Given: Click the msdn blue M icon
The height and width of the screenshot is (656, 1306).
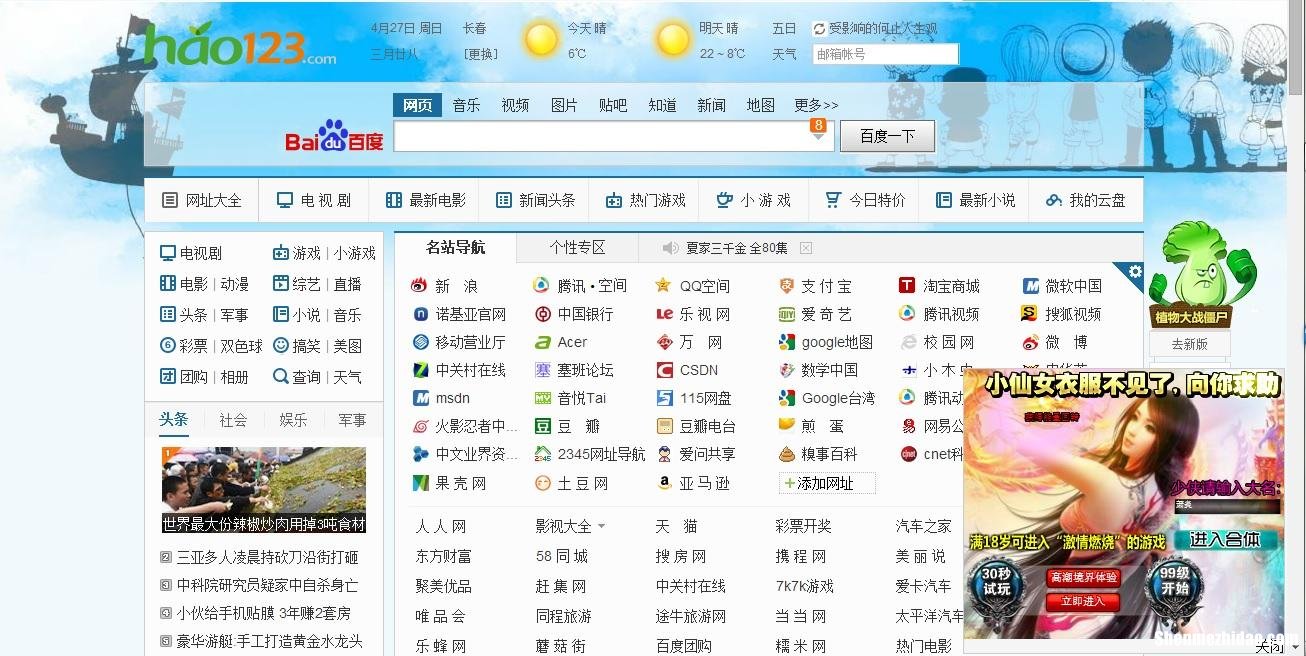Looking at the screenshot, I should 420,398.
